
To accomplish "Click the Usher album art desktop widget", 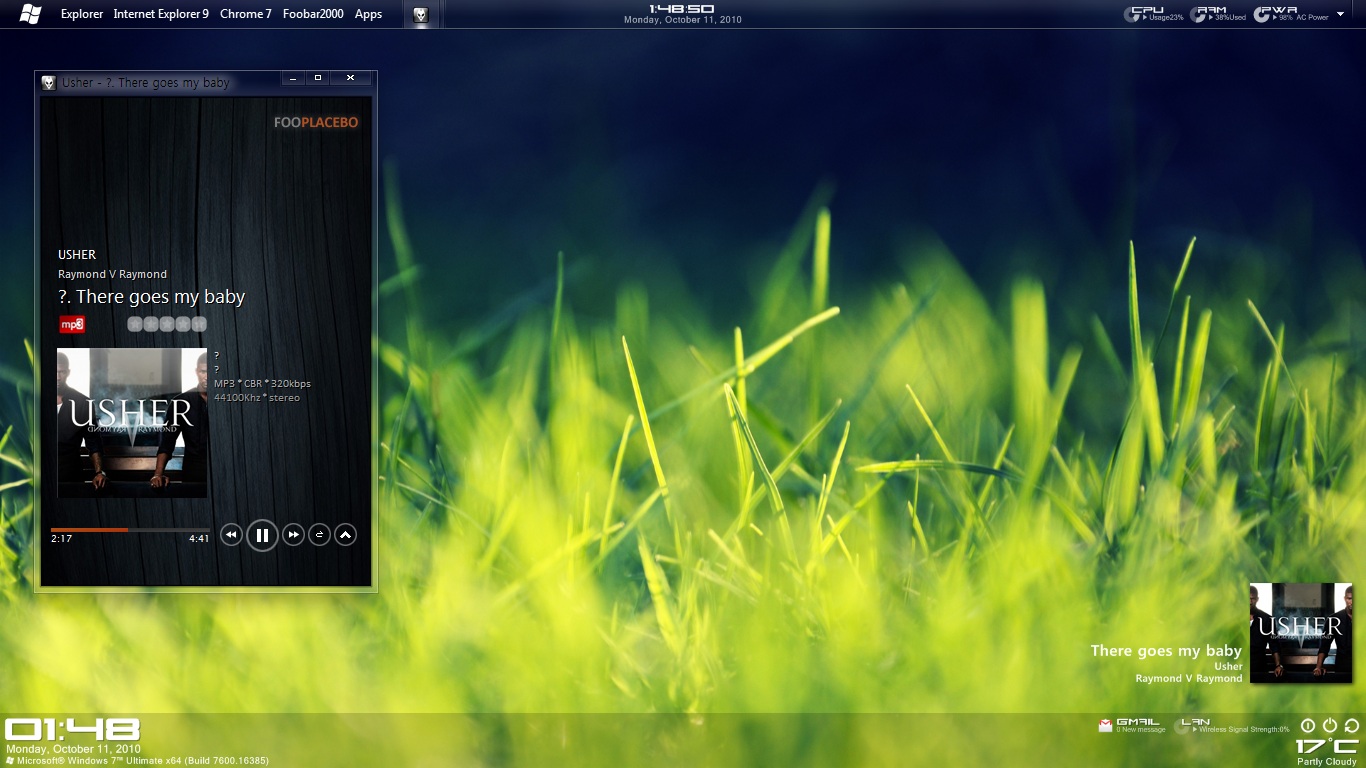I will click(x=1301, y=633).
